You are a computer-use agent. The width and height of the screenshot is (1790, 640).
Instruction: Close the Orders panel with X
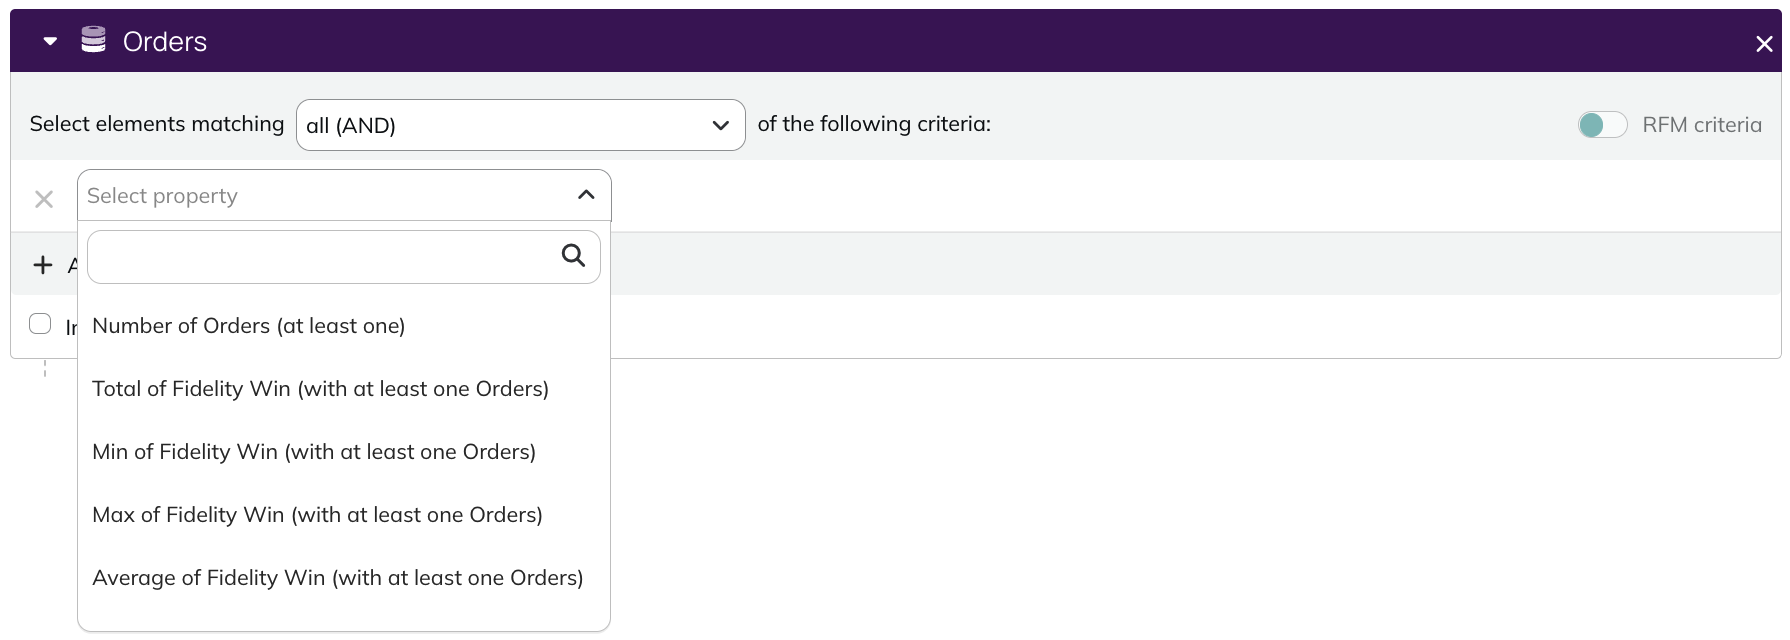click(x=1764, y=44)
